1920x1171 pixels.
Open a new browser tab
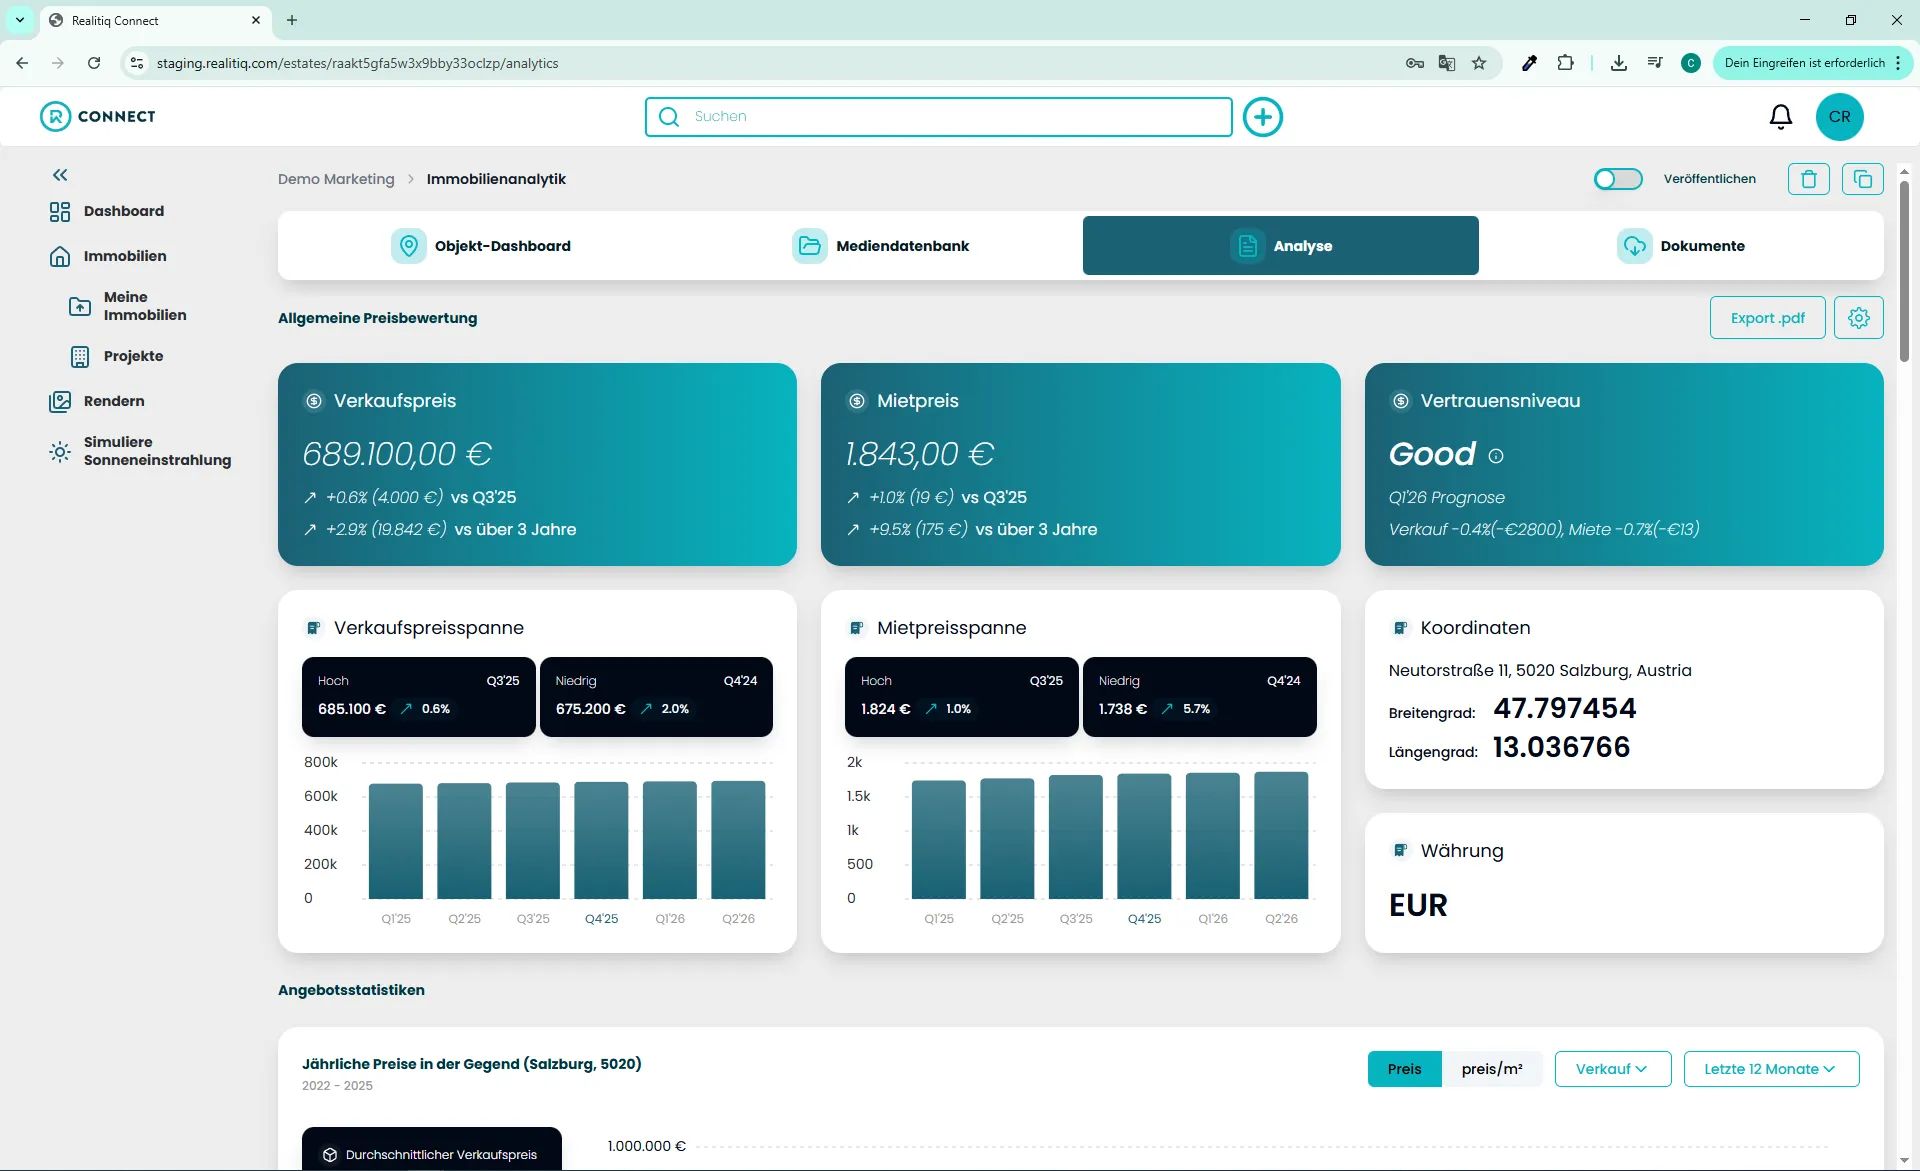click(292, 20)
